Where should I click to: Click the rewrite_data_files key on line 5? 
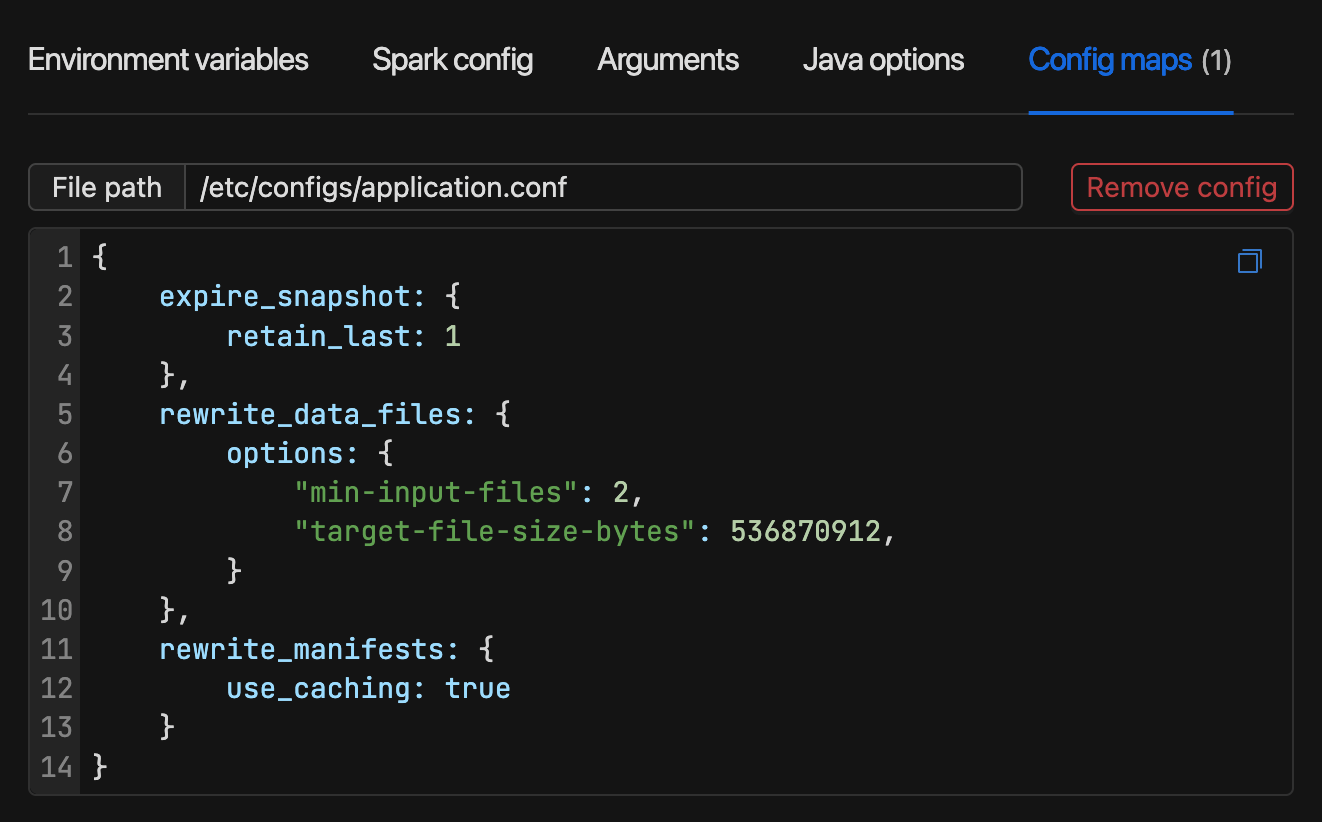pos(310,414)
